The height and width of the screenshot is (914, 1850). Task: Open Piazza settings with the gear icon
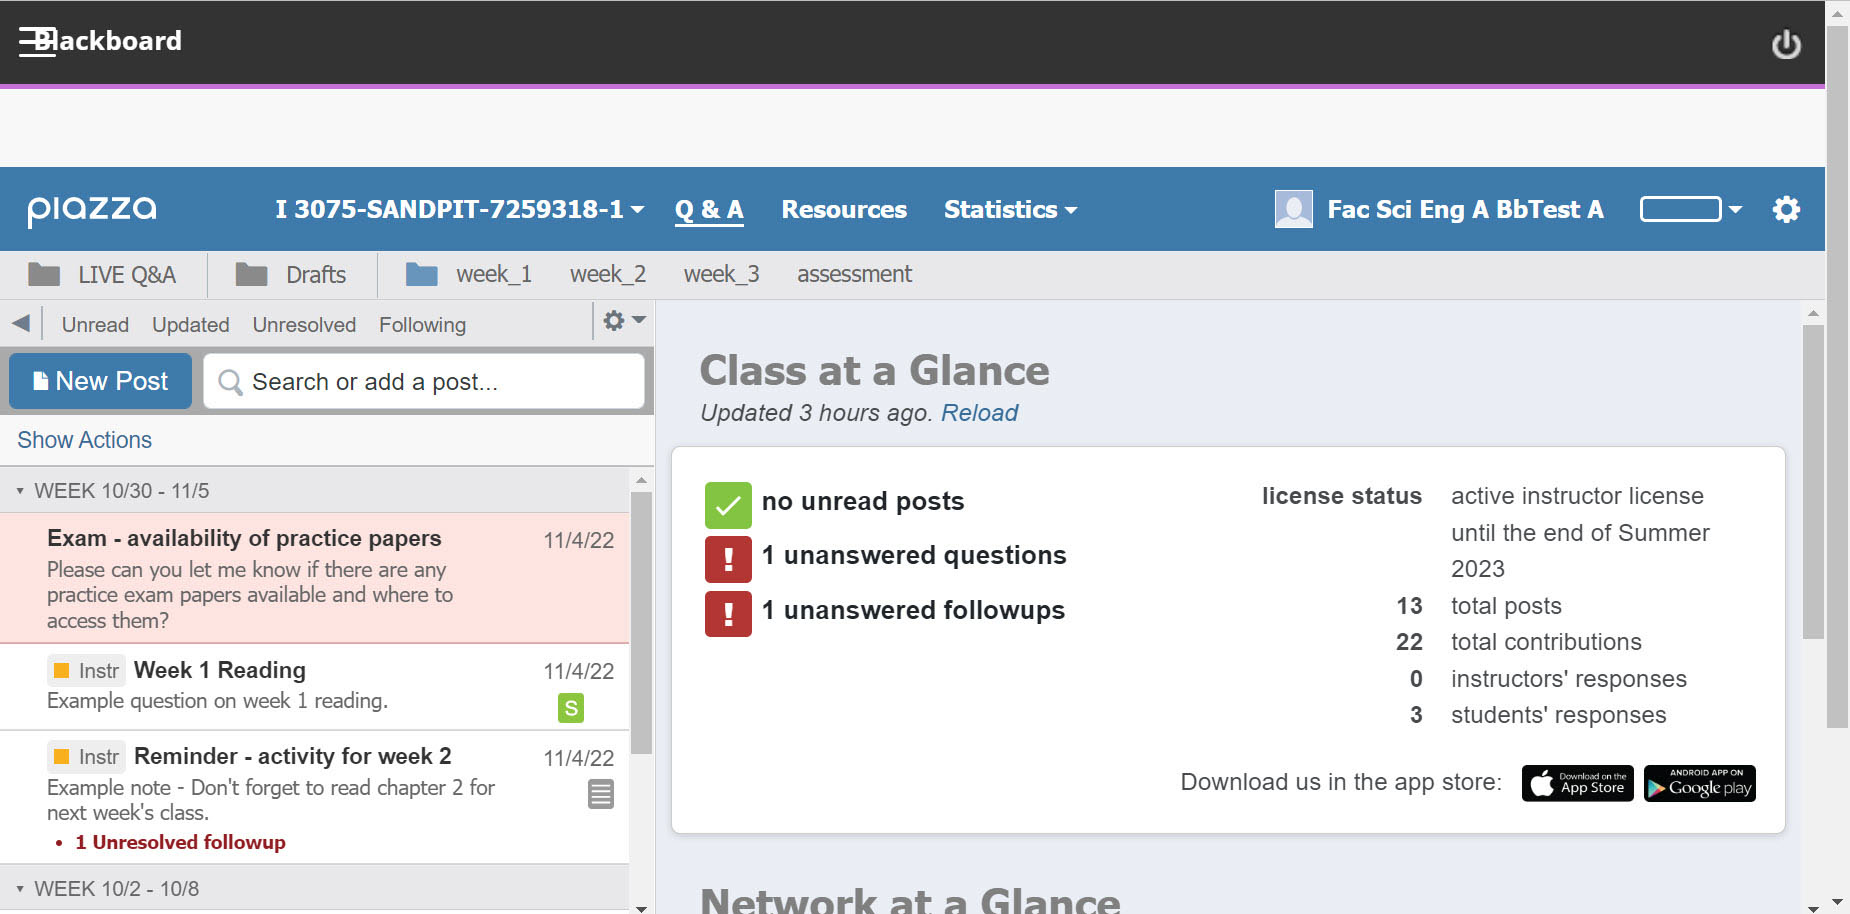(1787, 209)
